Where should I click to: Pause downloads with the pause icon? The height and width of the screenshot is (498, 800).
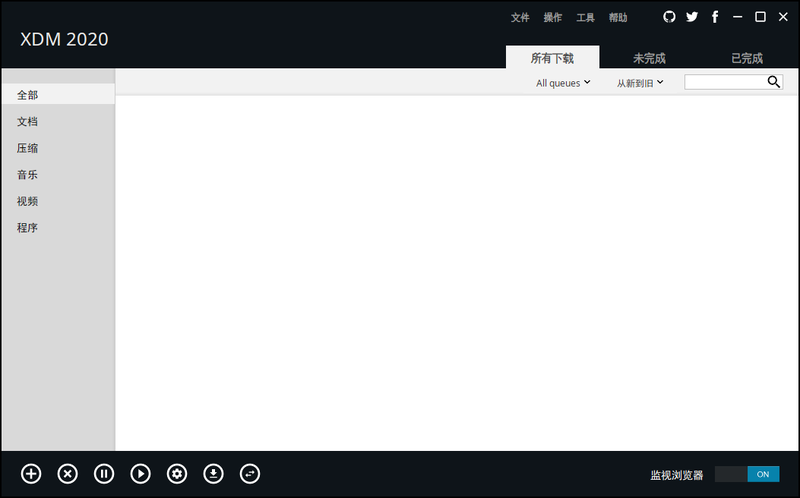[104, 474]
